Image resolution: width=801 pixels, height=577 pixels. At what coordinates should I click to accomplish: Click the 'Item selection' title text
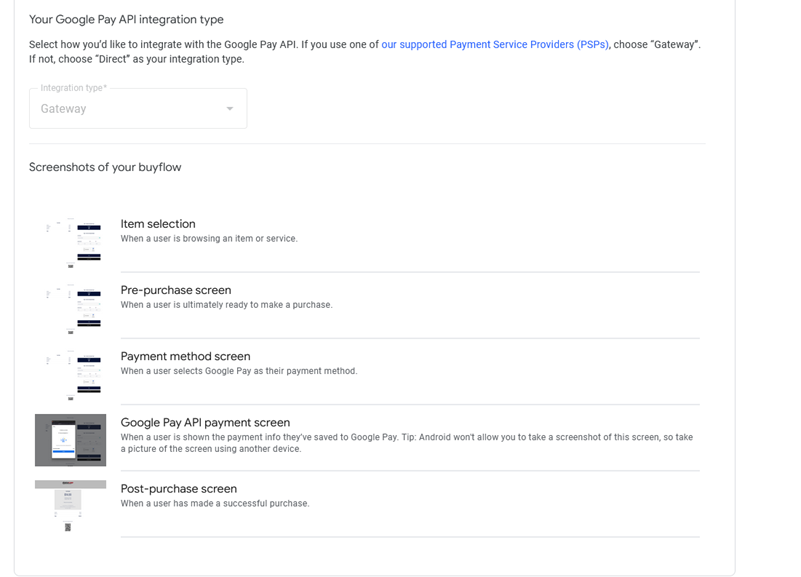coord(158,224)
